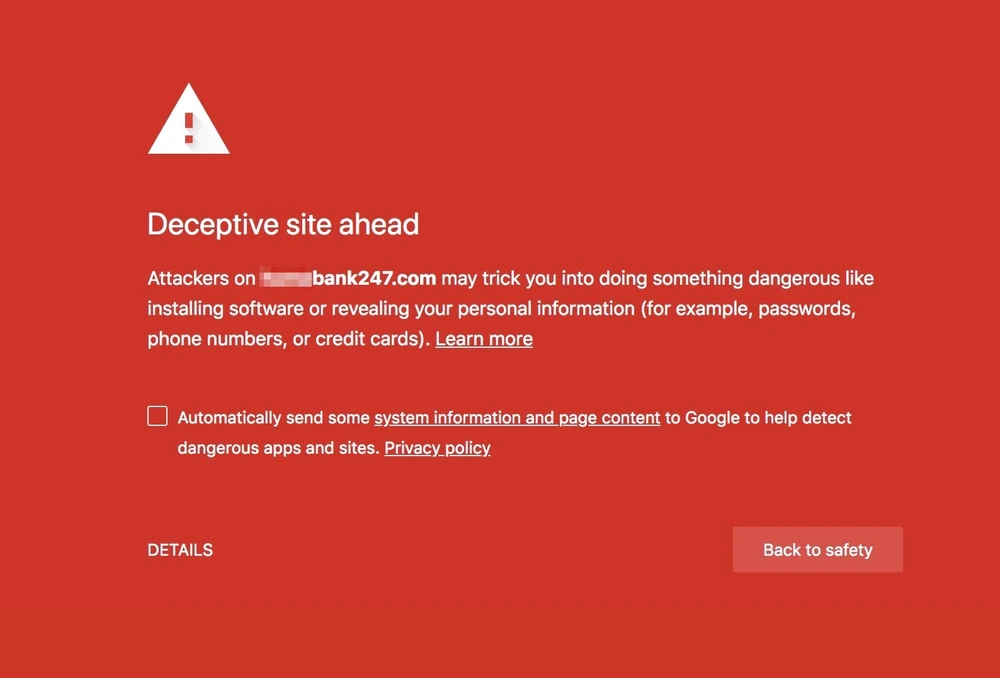Click the exclamation mark inside the triangle
The width and height of the screenshot is (1000, 678).
pyautogui.click(x=189, y=126)
